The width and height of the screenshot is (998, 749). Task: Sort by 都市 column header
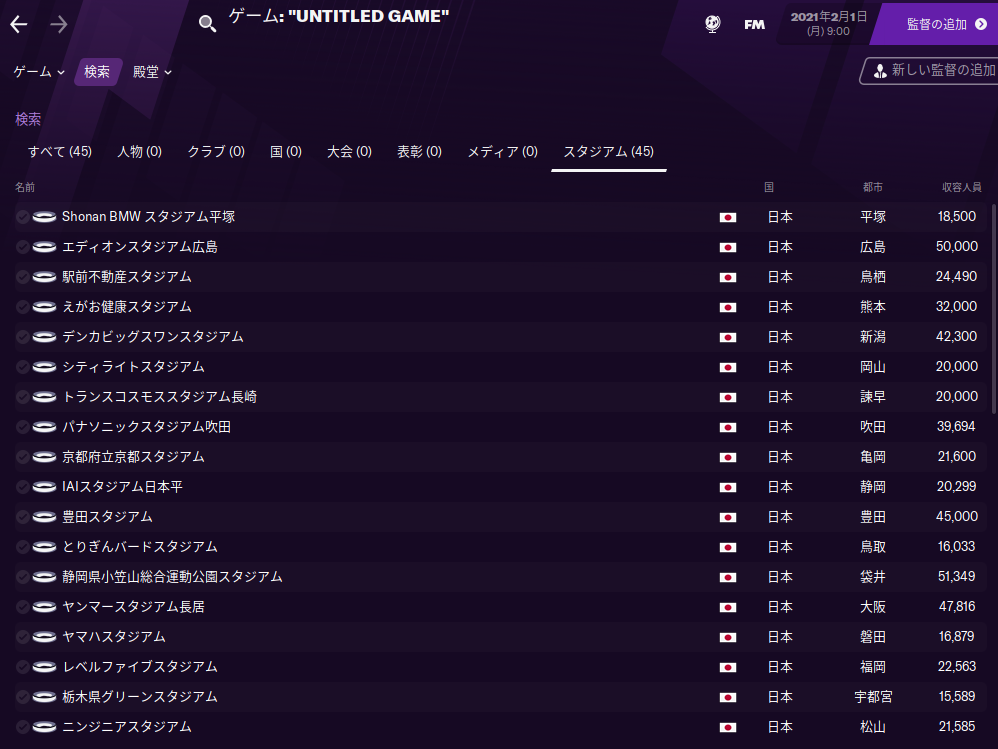pos(873,187)
